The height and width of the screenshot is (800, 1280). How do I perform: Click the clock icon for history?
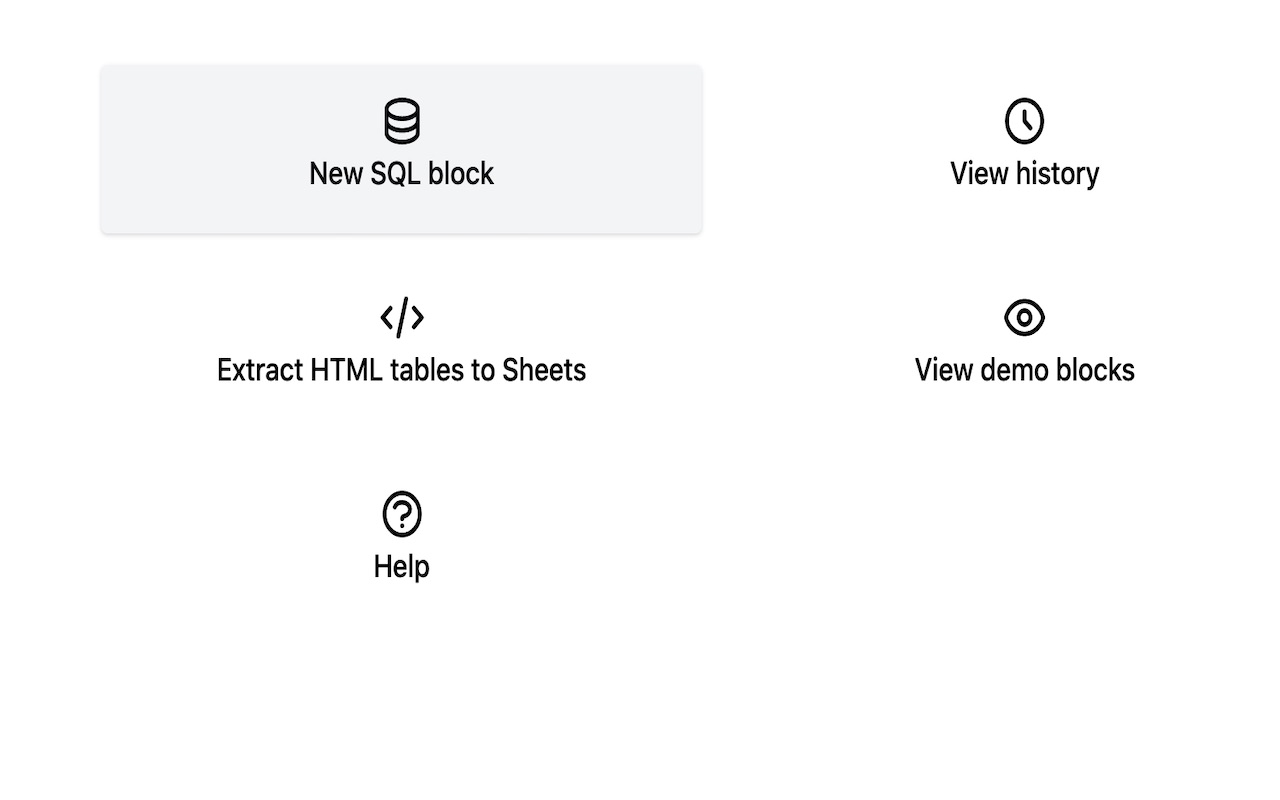(x=1024, y=121)
